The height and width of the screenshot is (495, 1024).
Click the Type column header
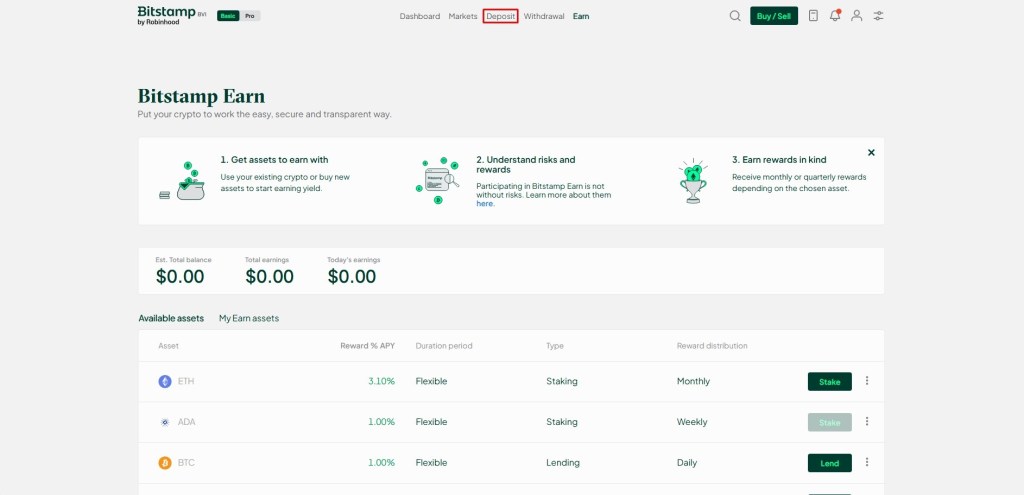click(x=555, y=346)
